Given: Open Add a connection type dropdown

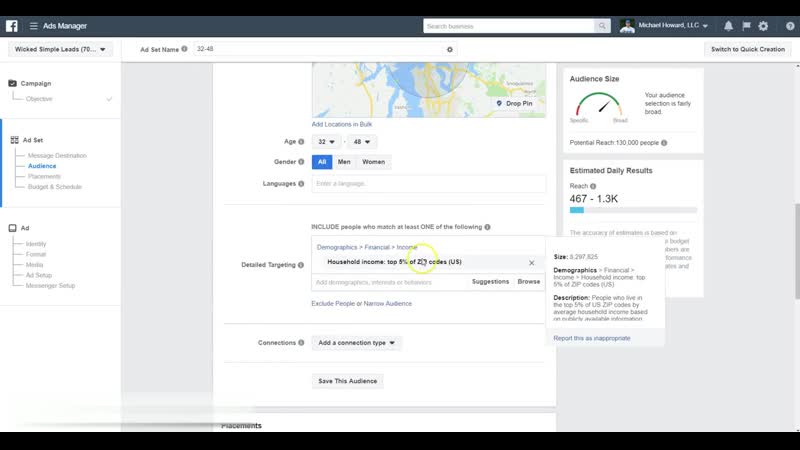Looking at the screenshot, I should click(x=356, y=343).
